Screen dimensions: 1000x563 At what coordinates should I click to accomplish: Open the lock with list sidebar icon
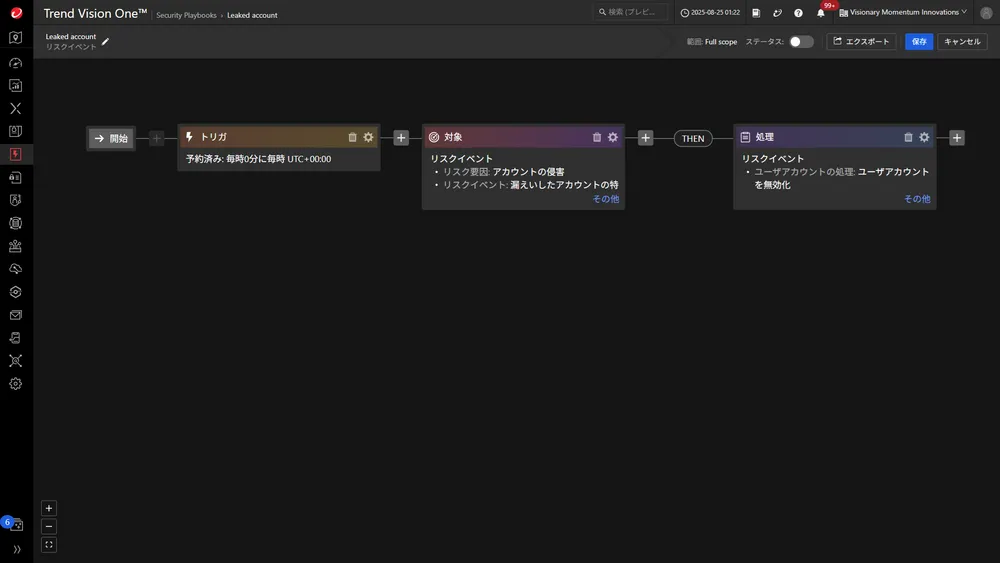pyautogui.click(x=15, y=177)
